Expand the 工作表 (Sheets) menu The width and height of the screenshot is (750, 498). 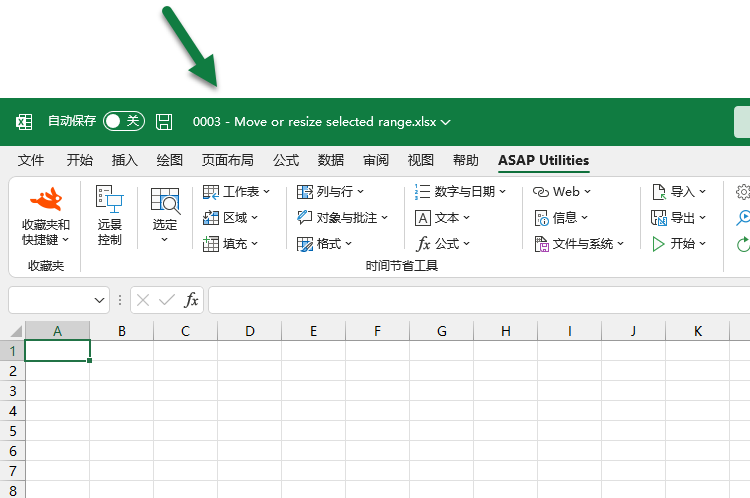pos(236,192)
